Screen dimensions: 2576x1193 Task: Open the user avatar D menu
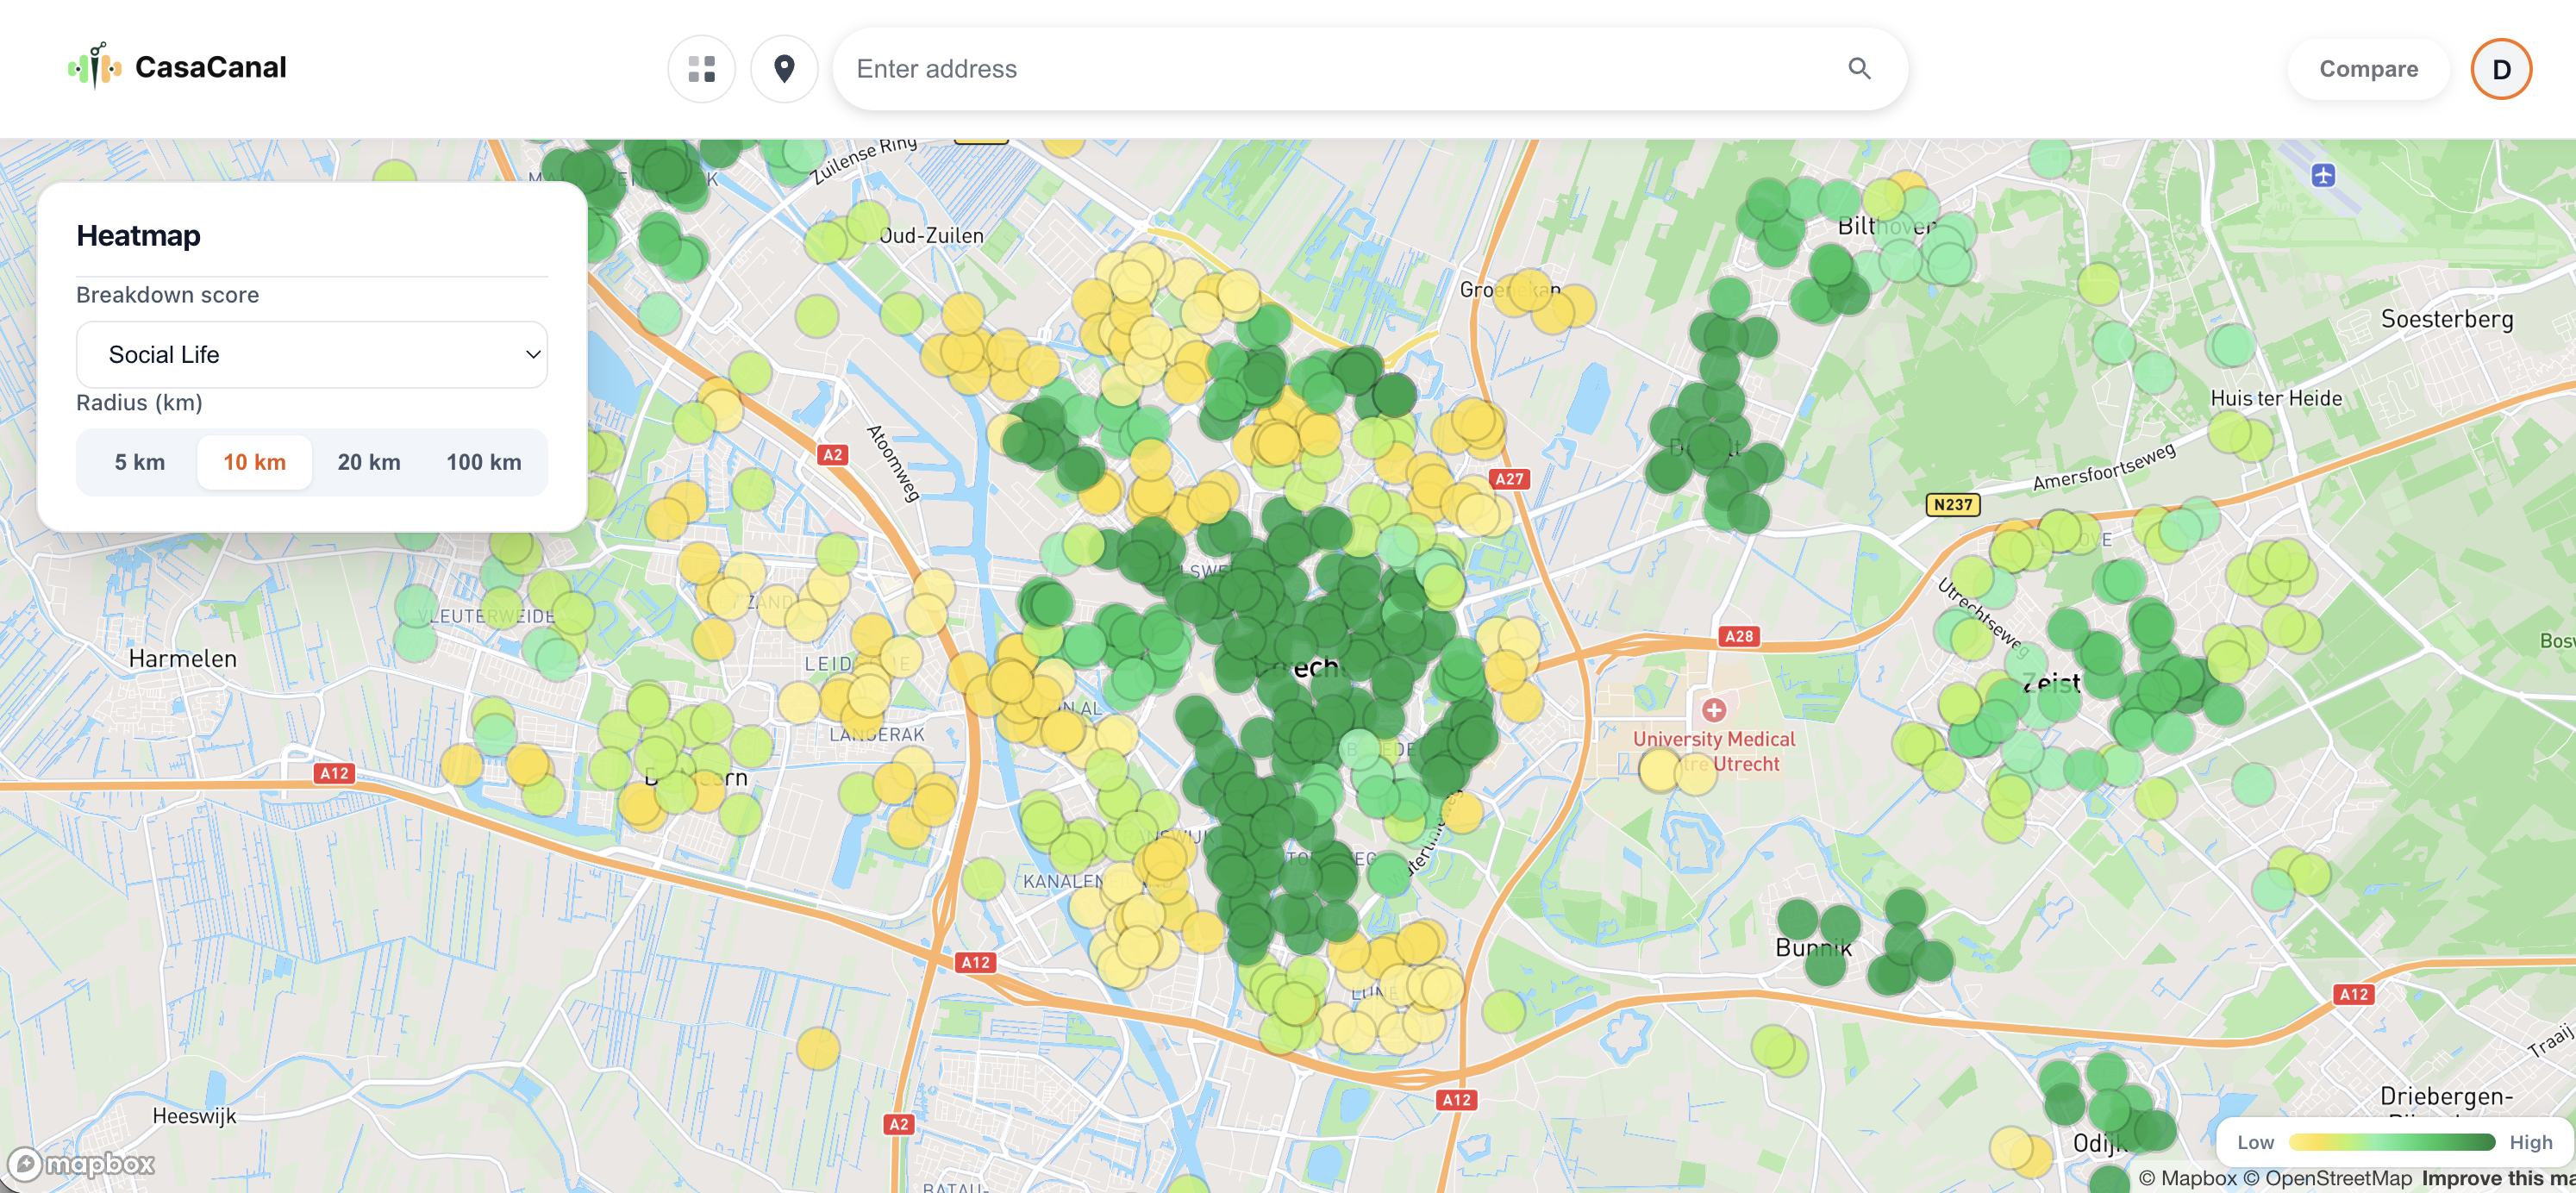point(2500,69)
